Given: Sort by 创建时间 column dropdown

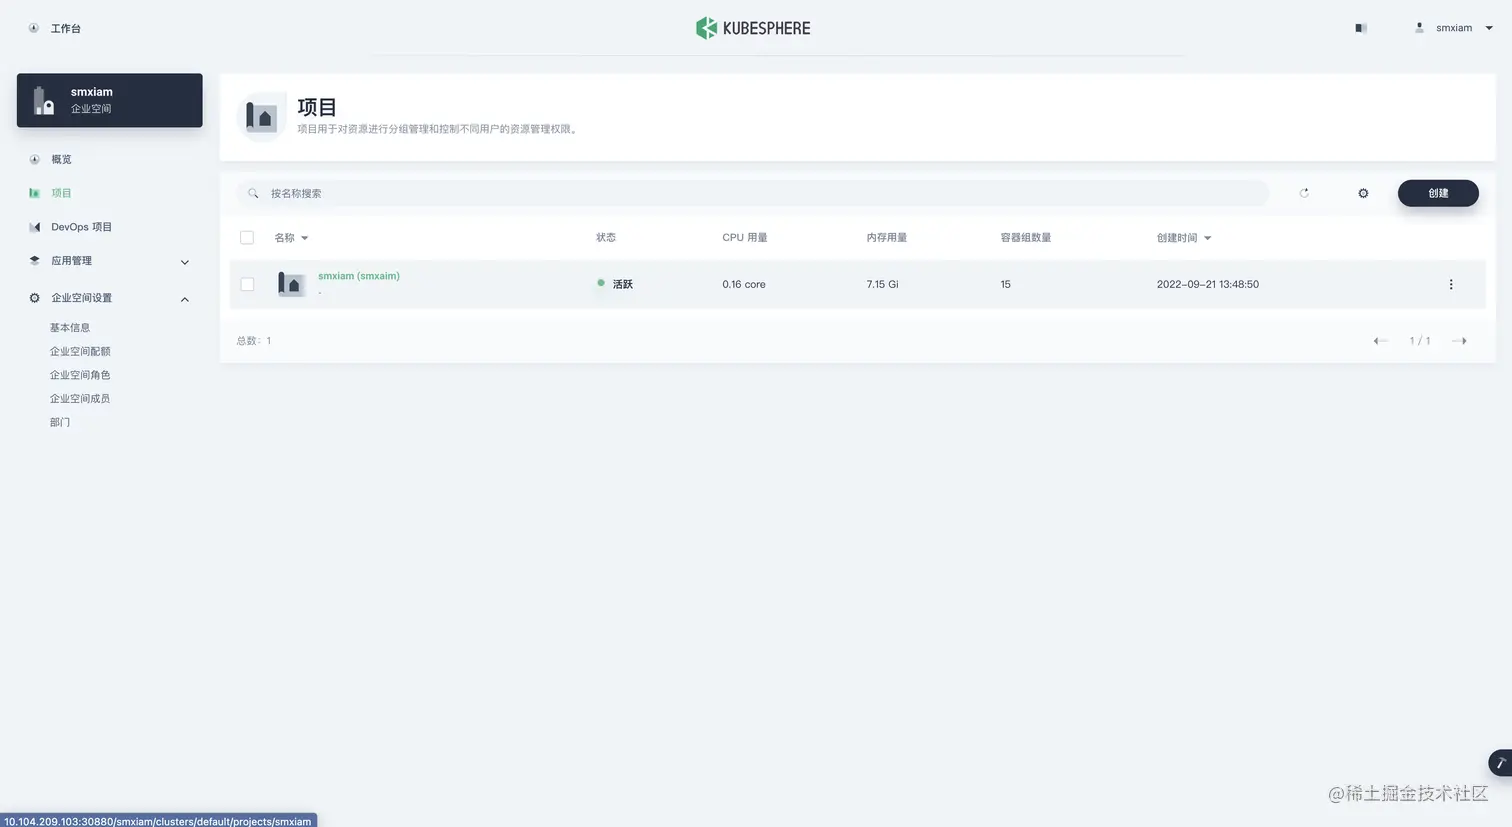Looking at the screenshot, I should click(x=1184, y=238).
